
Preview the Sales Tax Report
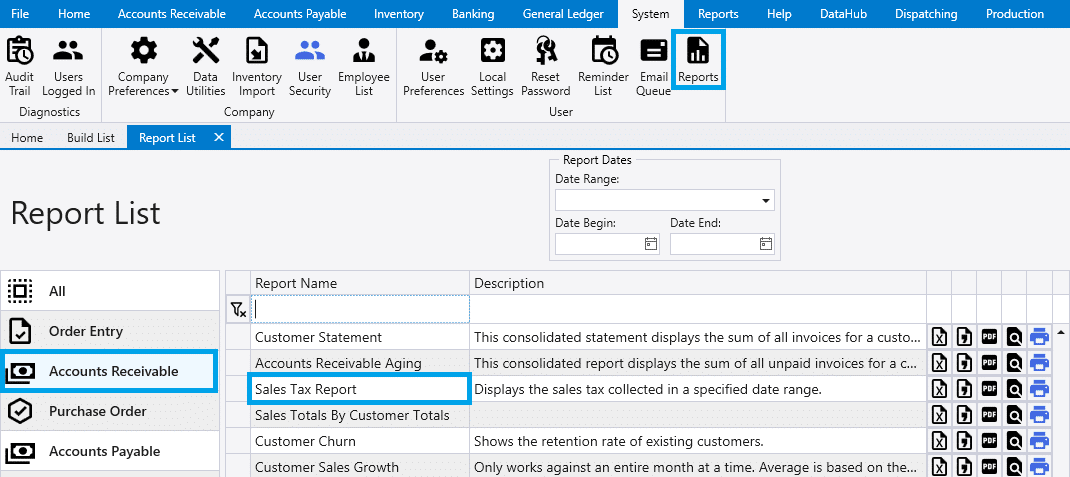point(1014,389)
